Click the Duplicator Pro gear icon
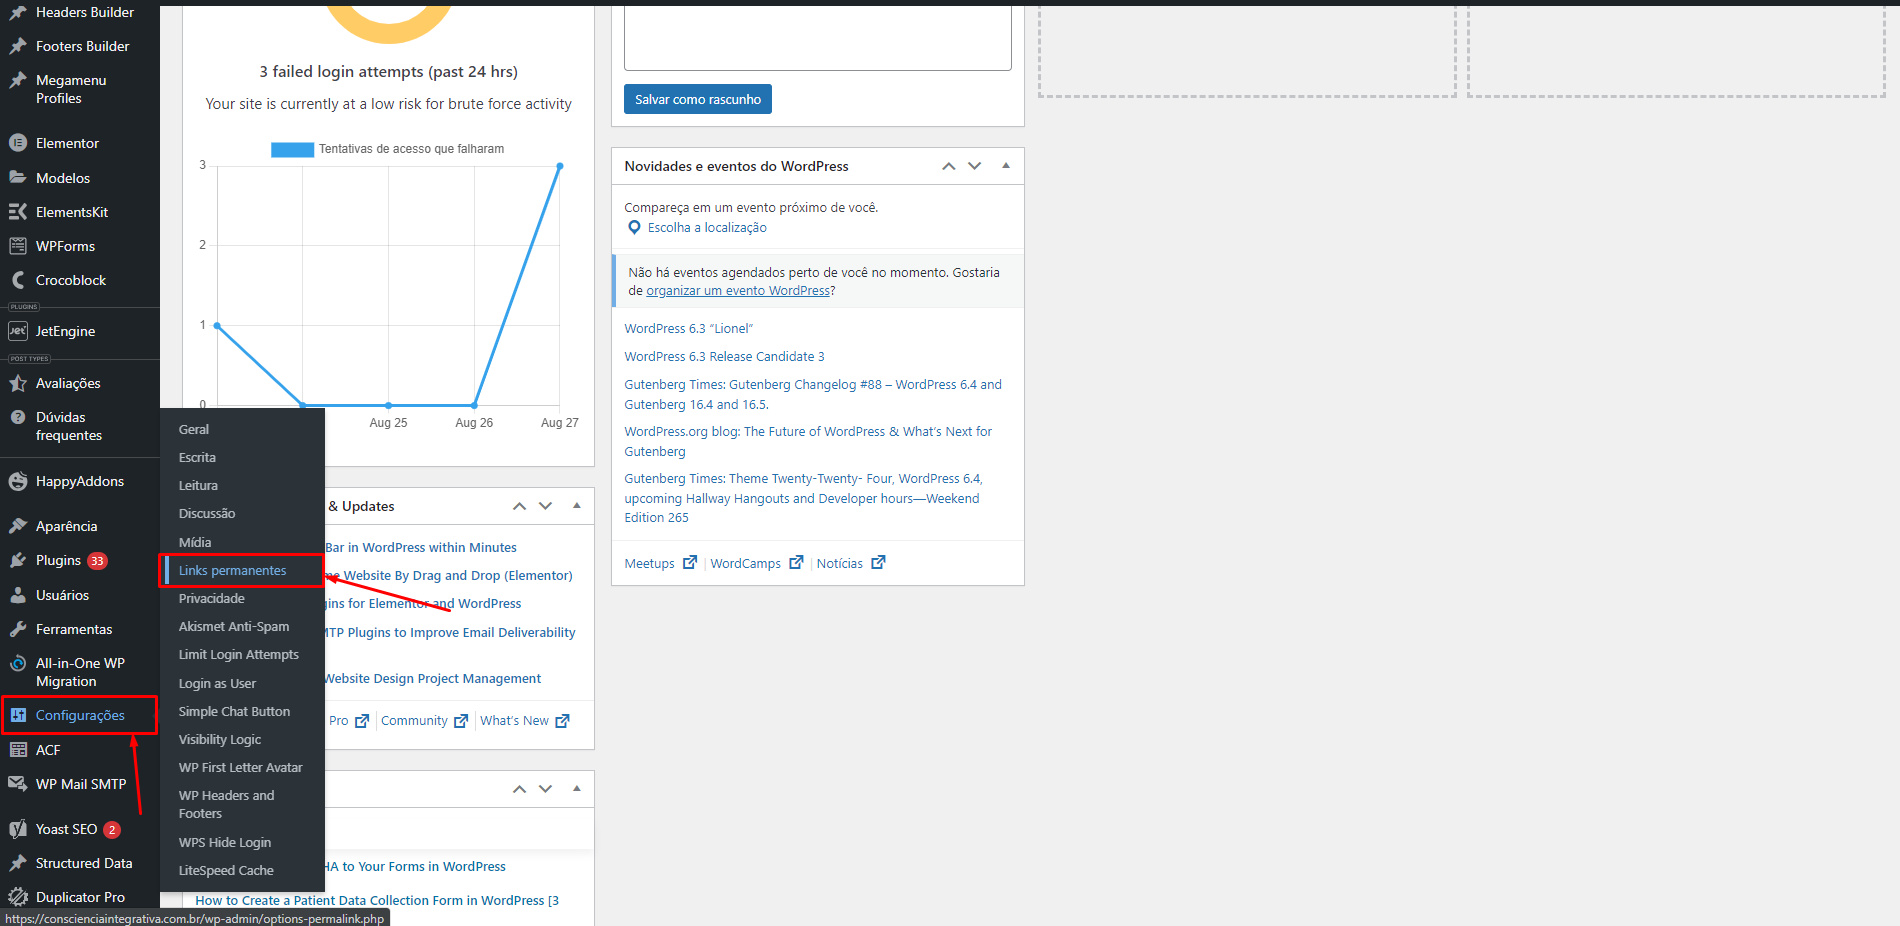Viewport: 1900px width, 926px height. pos(18,897)
